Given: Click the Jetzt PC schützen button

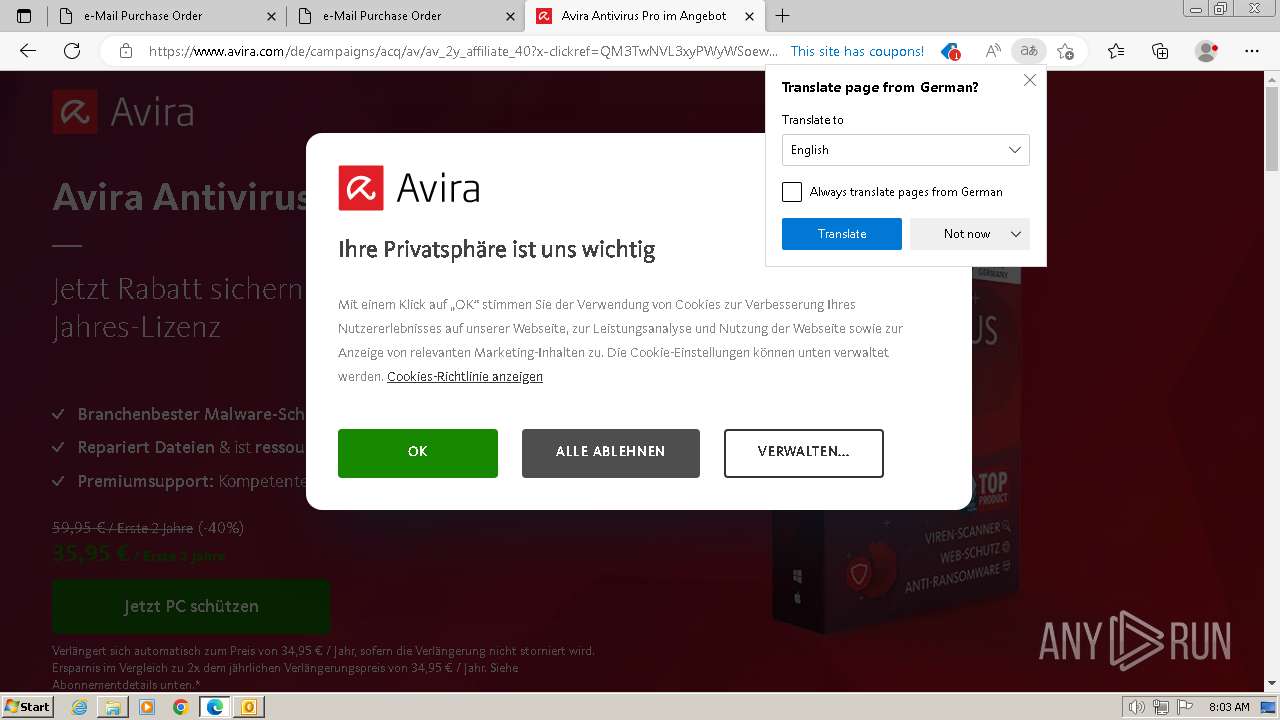Looking at the screenshot, I should point(191,606).
